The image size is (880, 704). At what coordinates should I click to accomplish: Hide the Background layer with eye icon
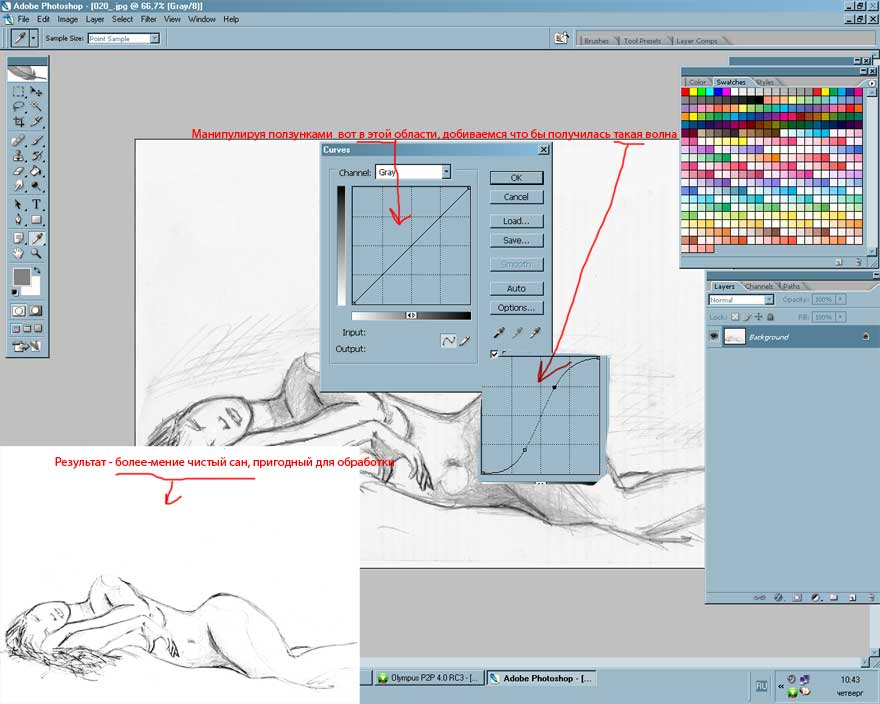click(714, 338)
